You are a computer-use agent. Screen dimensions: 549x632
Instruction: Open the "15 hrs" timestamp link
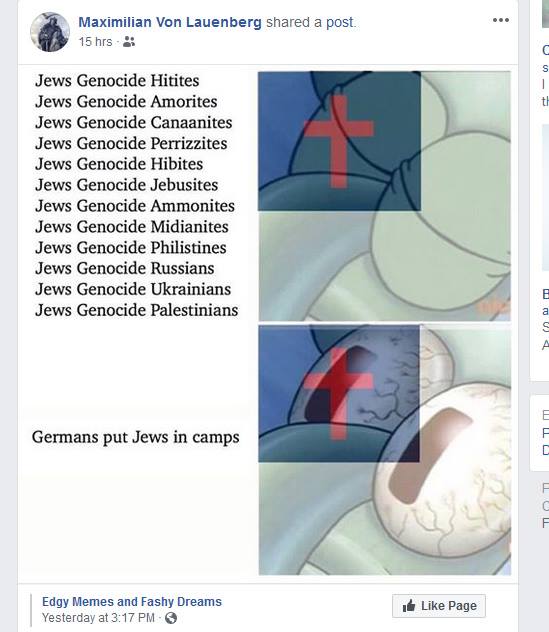pos(95,42)
